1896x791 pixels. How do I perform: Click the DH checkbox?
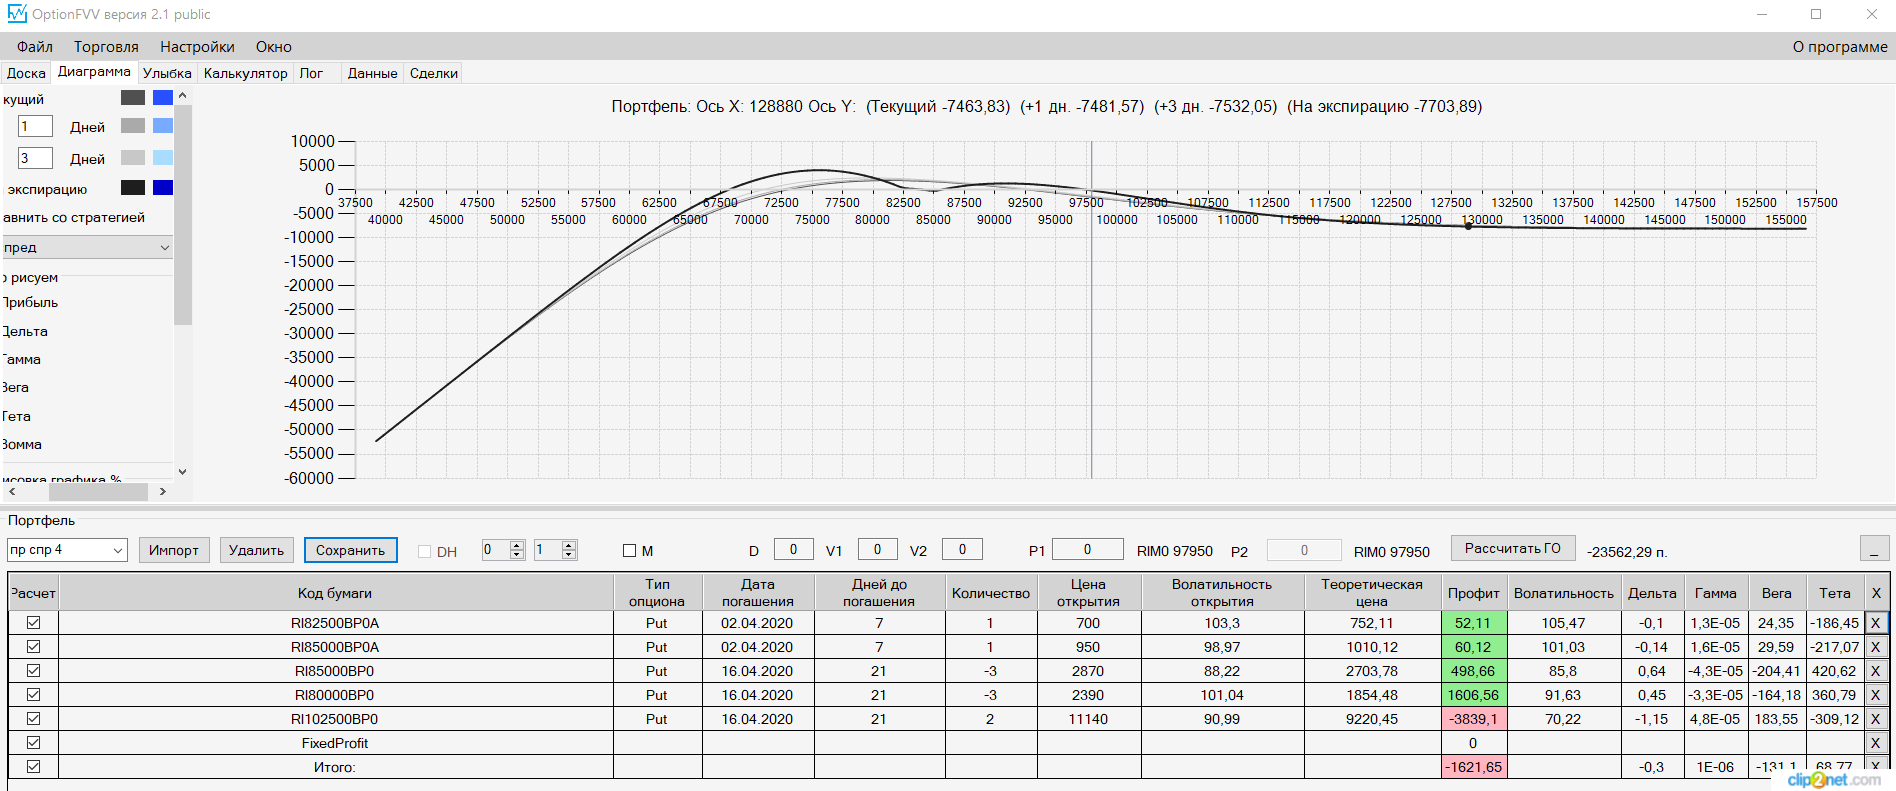click(424, 551)
